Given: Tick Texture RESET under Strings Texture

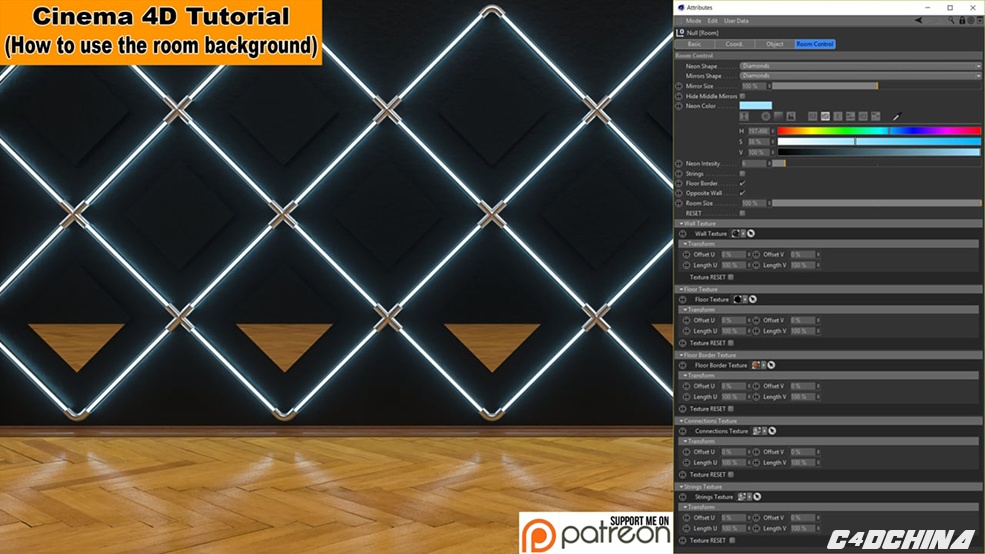Looking at the screenshot, I should click(x=732, y=540).
